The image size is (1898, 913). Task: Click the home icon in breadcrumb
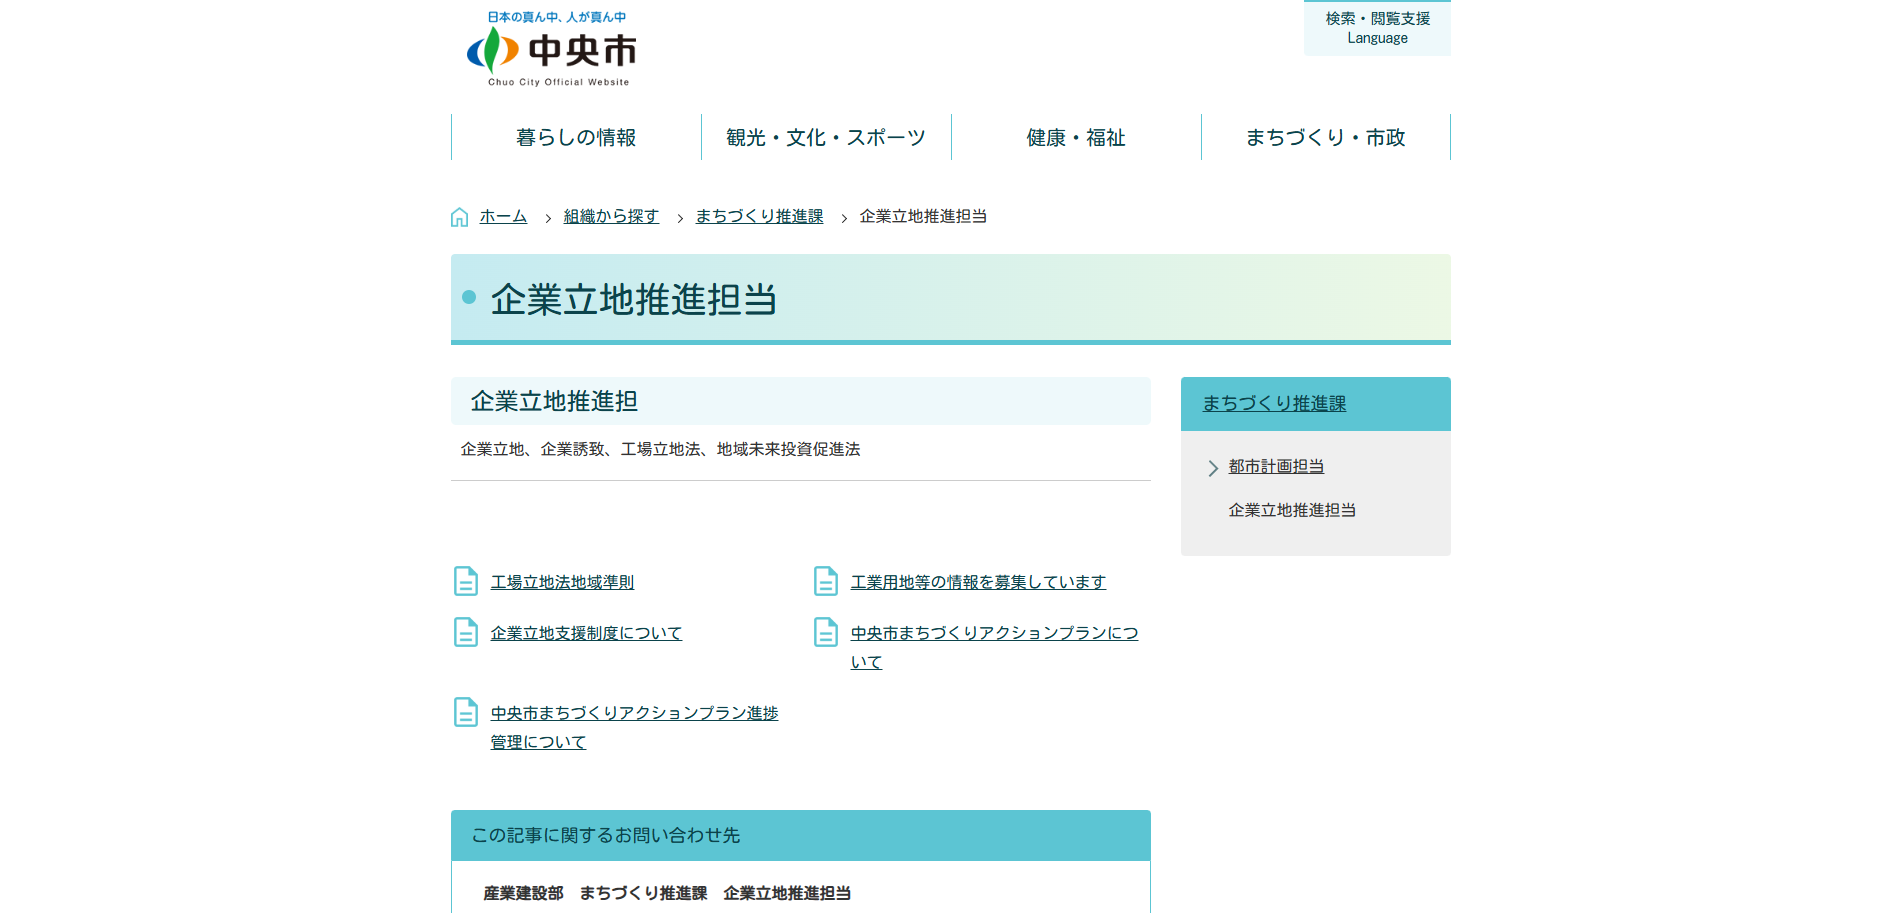(460, 217)
